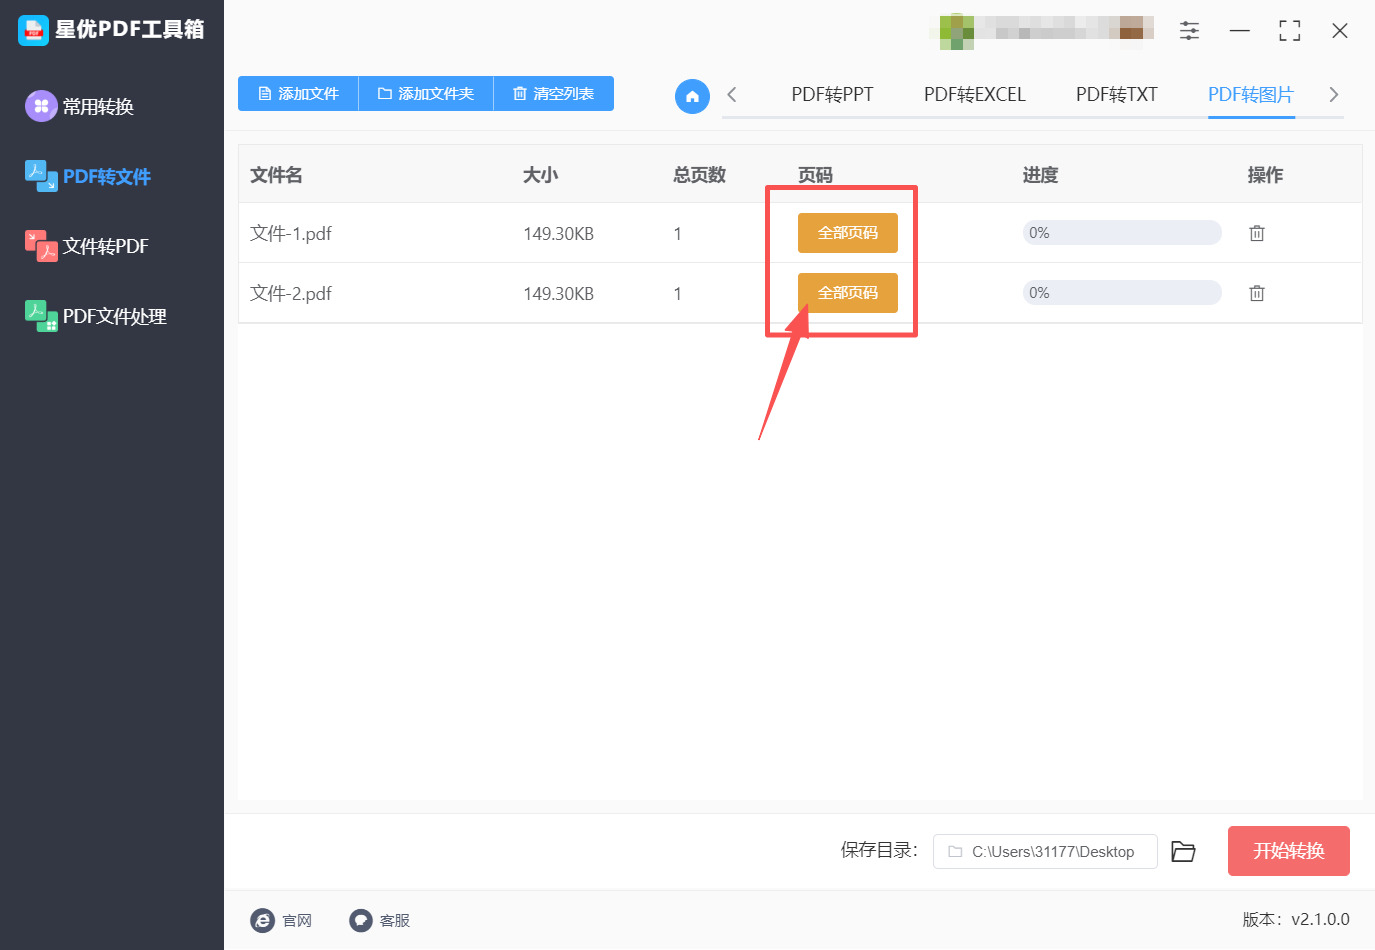Delete 文件-1.pdf with its trash icon
Screen dimensions: 1375x950
[1257, 233]
